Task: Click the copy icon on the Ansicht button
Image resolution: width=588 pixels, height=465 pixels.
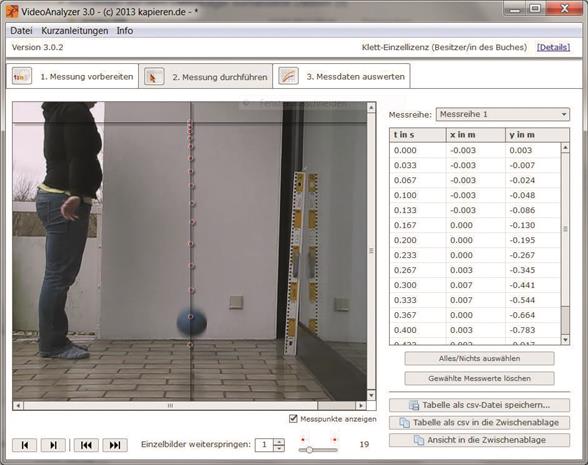Action: [418, 440]
